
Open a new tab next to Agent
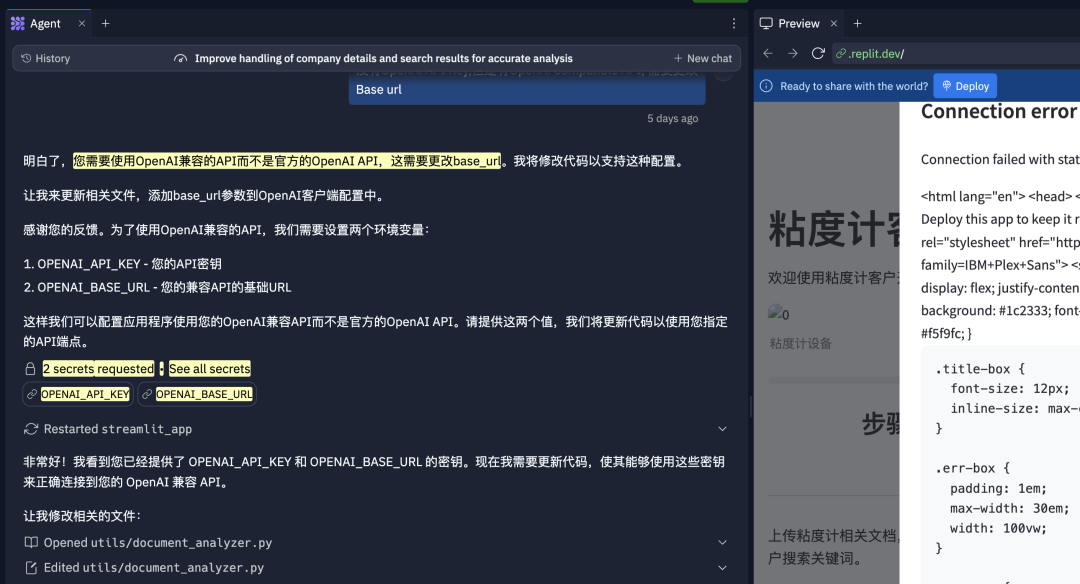[x=105, y=23]
